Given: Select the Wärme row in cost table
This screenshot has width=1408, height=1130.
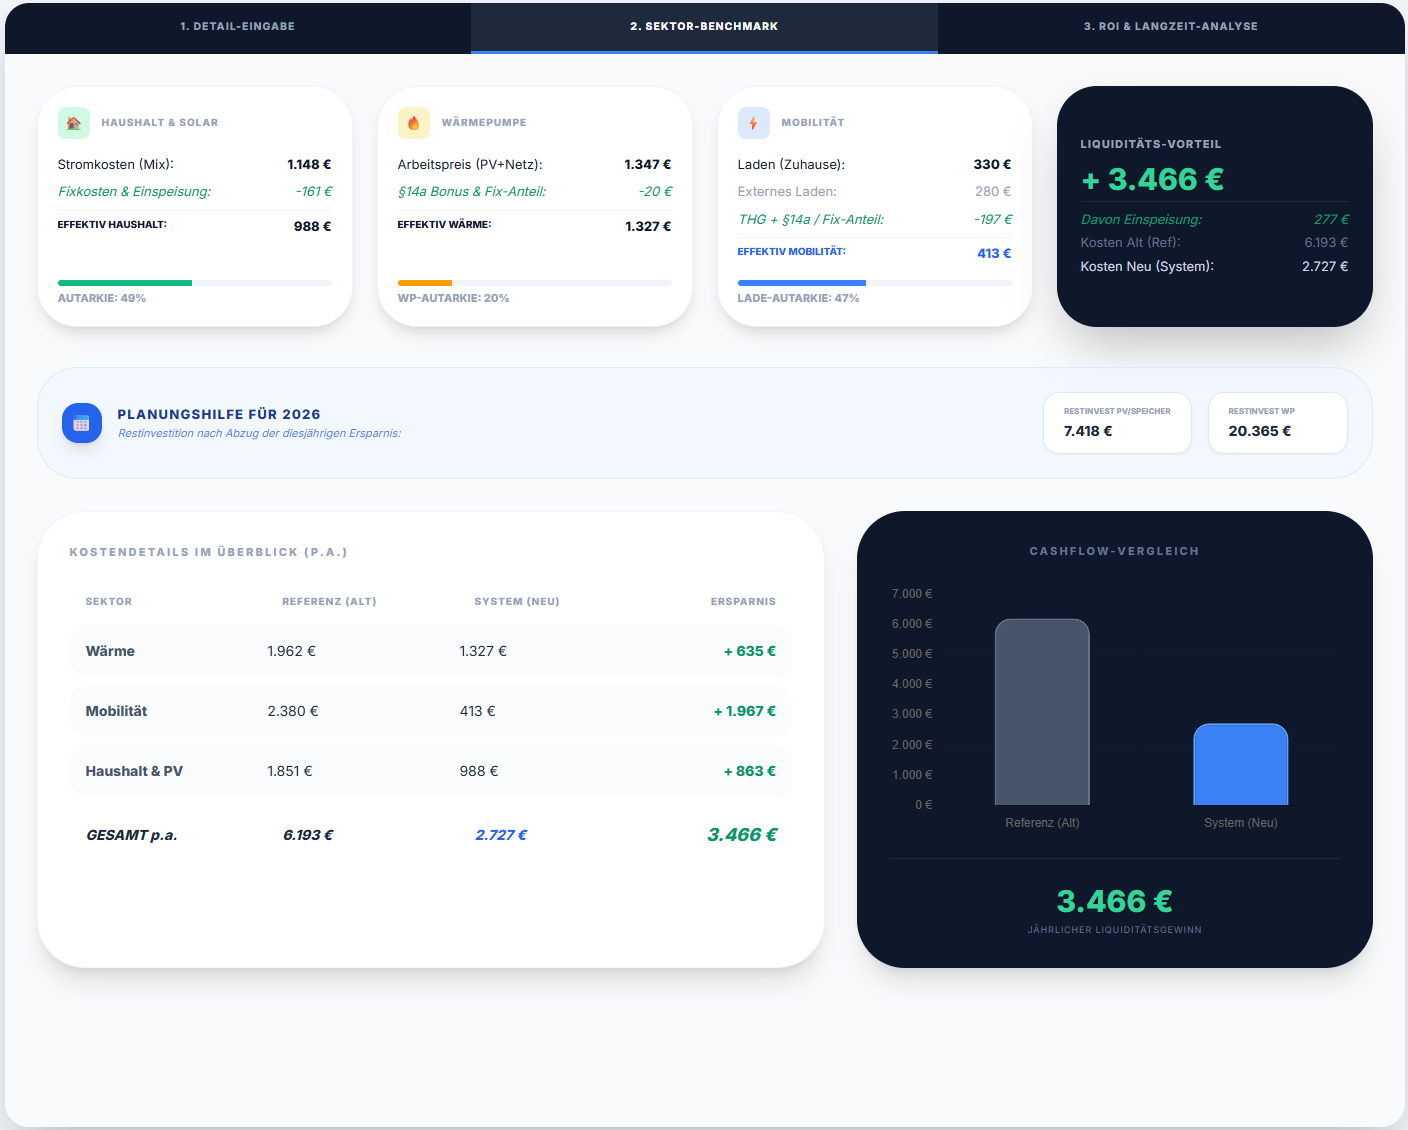Looking at the screenshot, I should [431, 651].
